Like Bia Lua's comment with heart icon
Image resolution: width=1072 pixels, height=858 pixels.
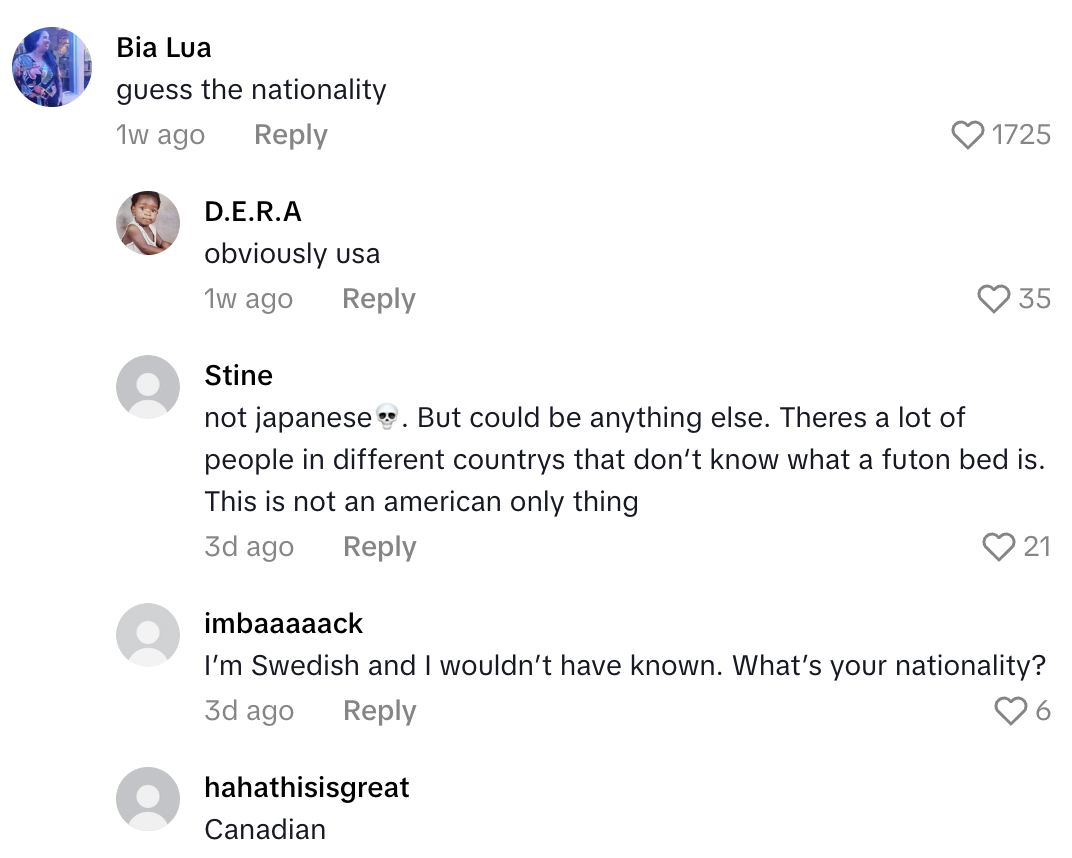(967, 135)
